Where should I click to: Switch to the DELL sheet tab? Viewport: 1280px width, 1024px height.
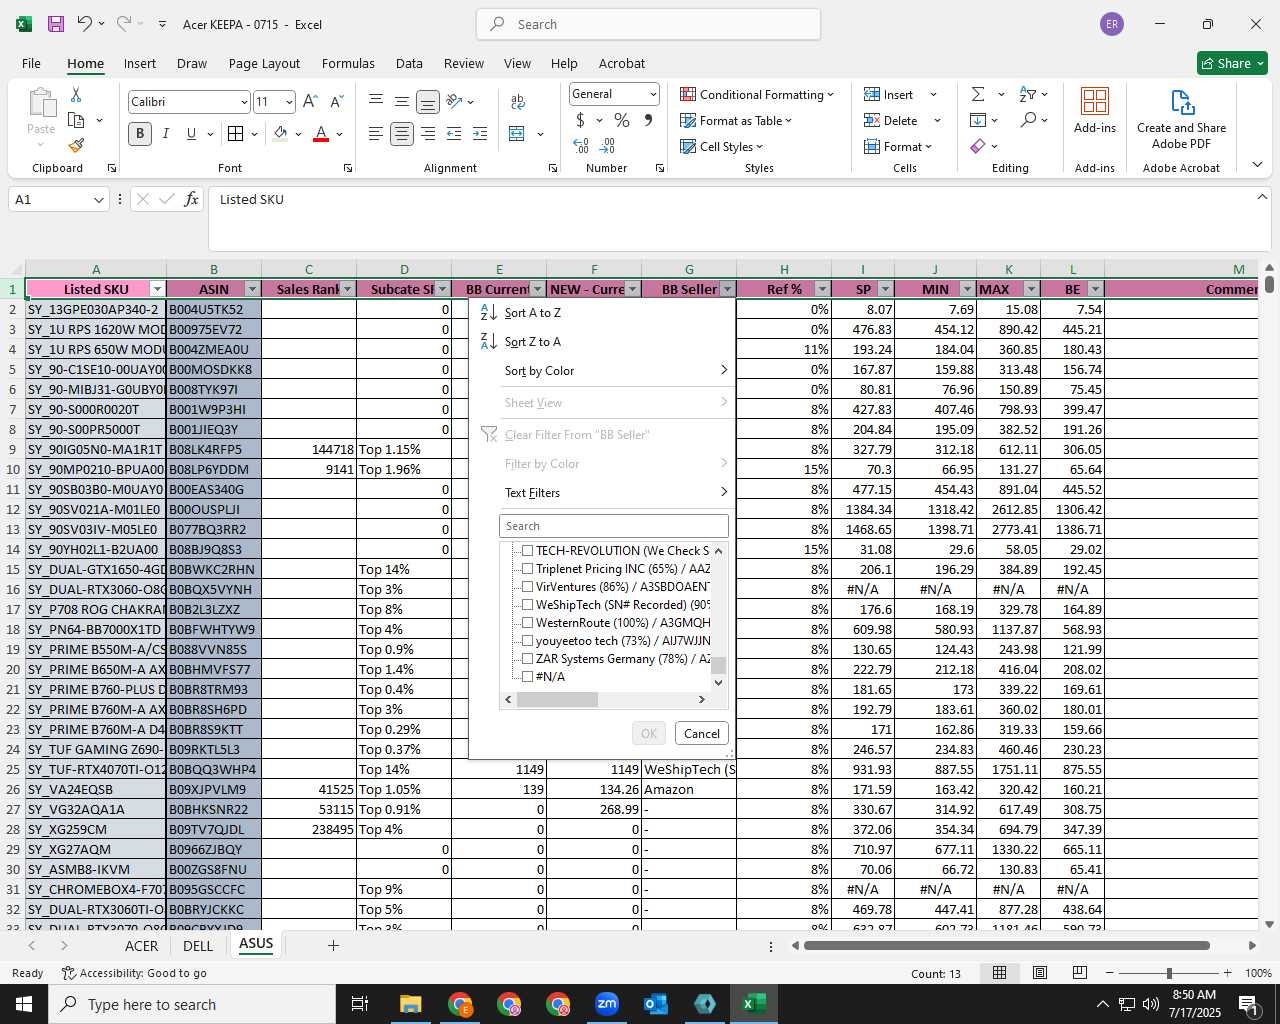coord(198,946)
